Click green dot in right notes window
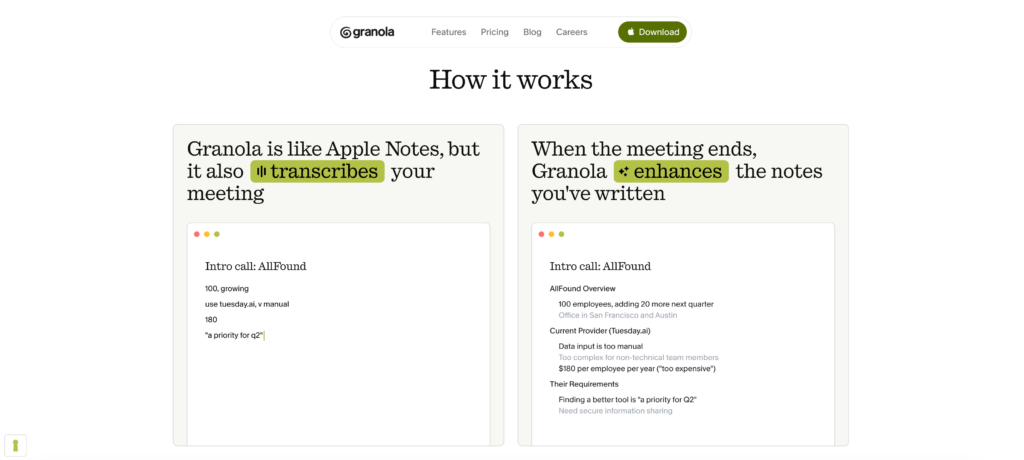 [x=561, y=234]
